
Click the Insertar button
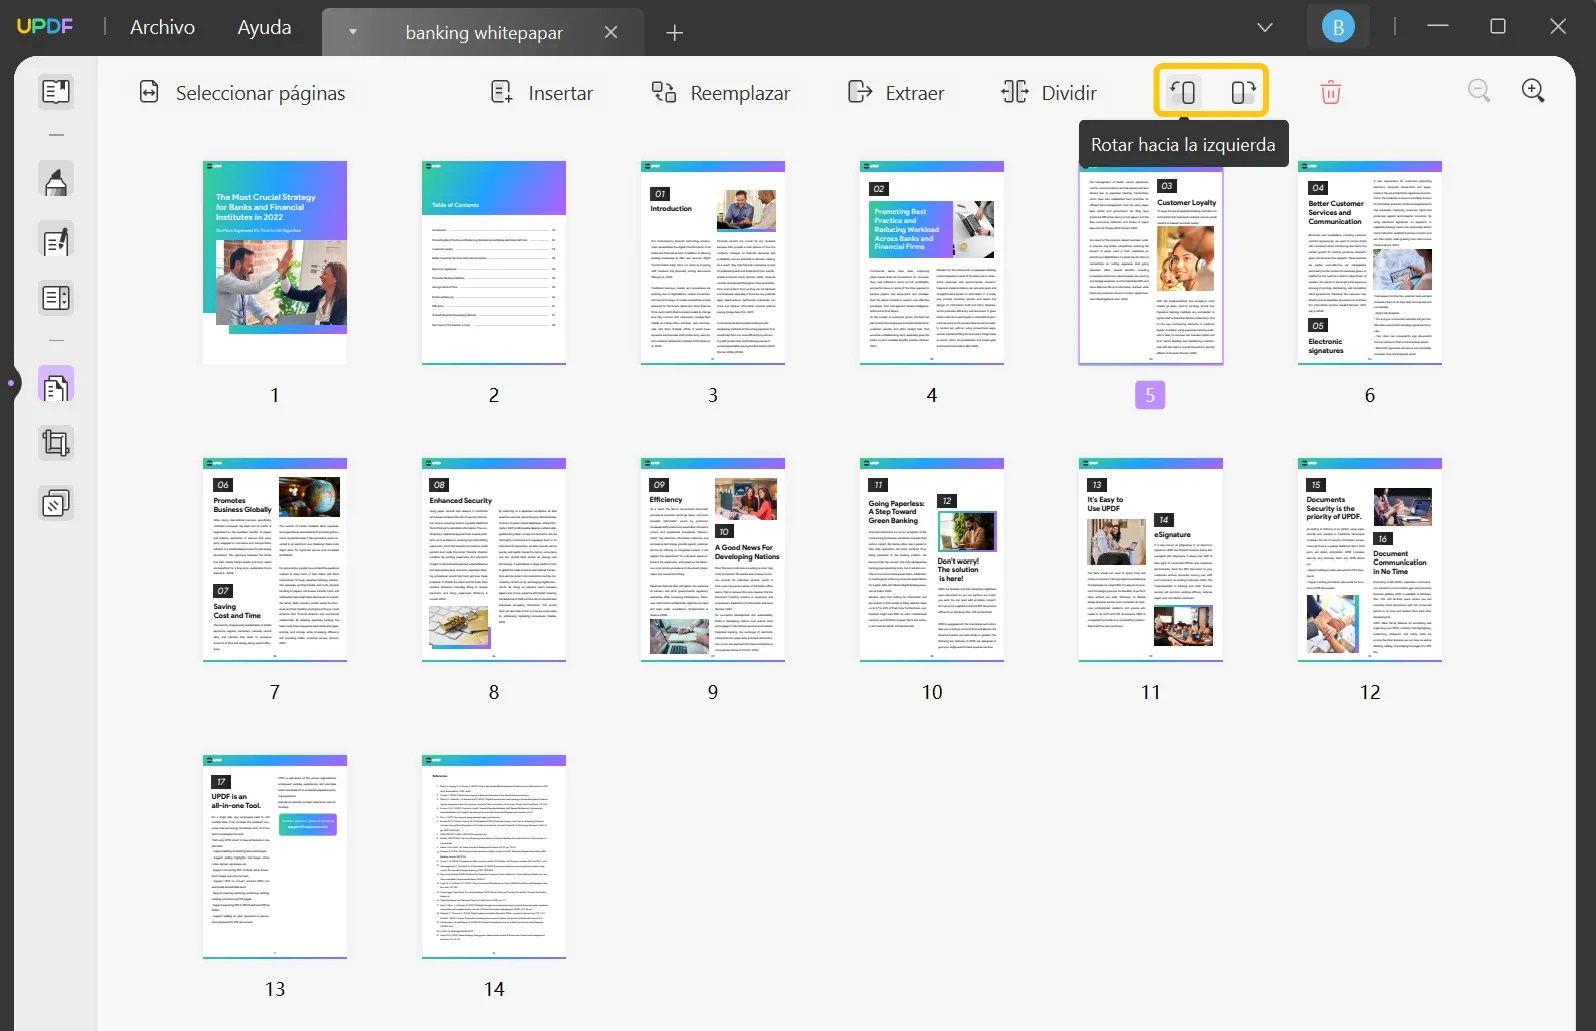click(x=542, y=93)
